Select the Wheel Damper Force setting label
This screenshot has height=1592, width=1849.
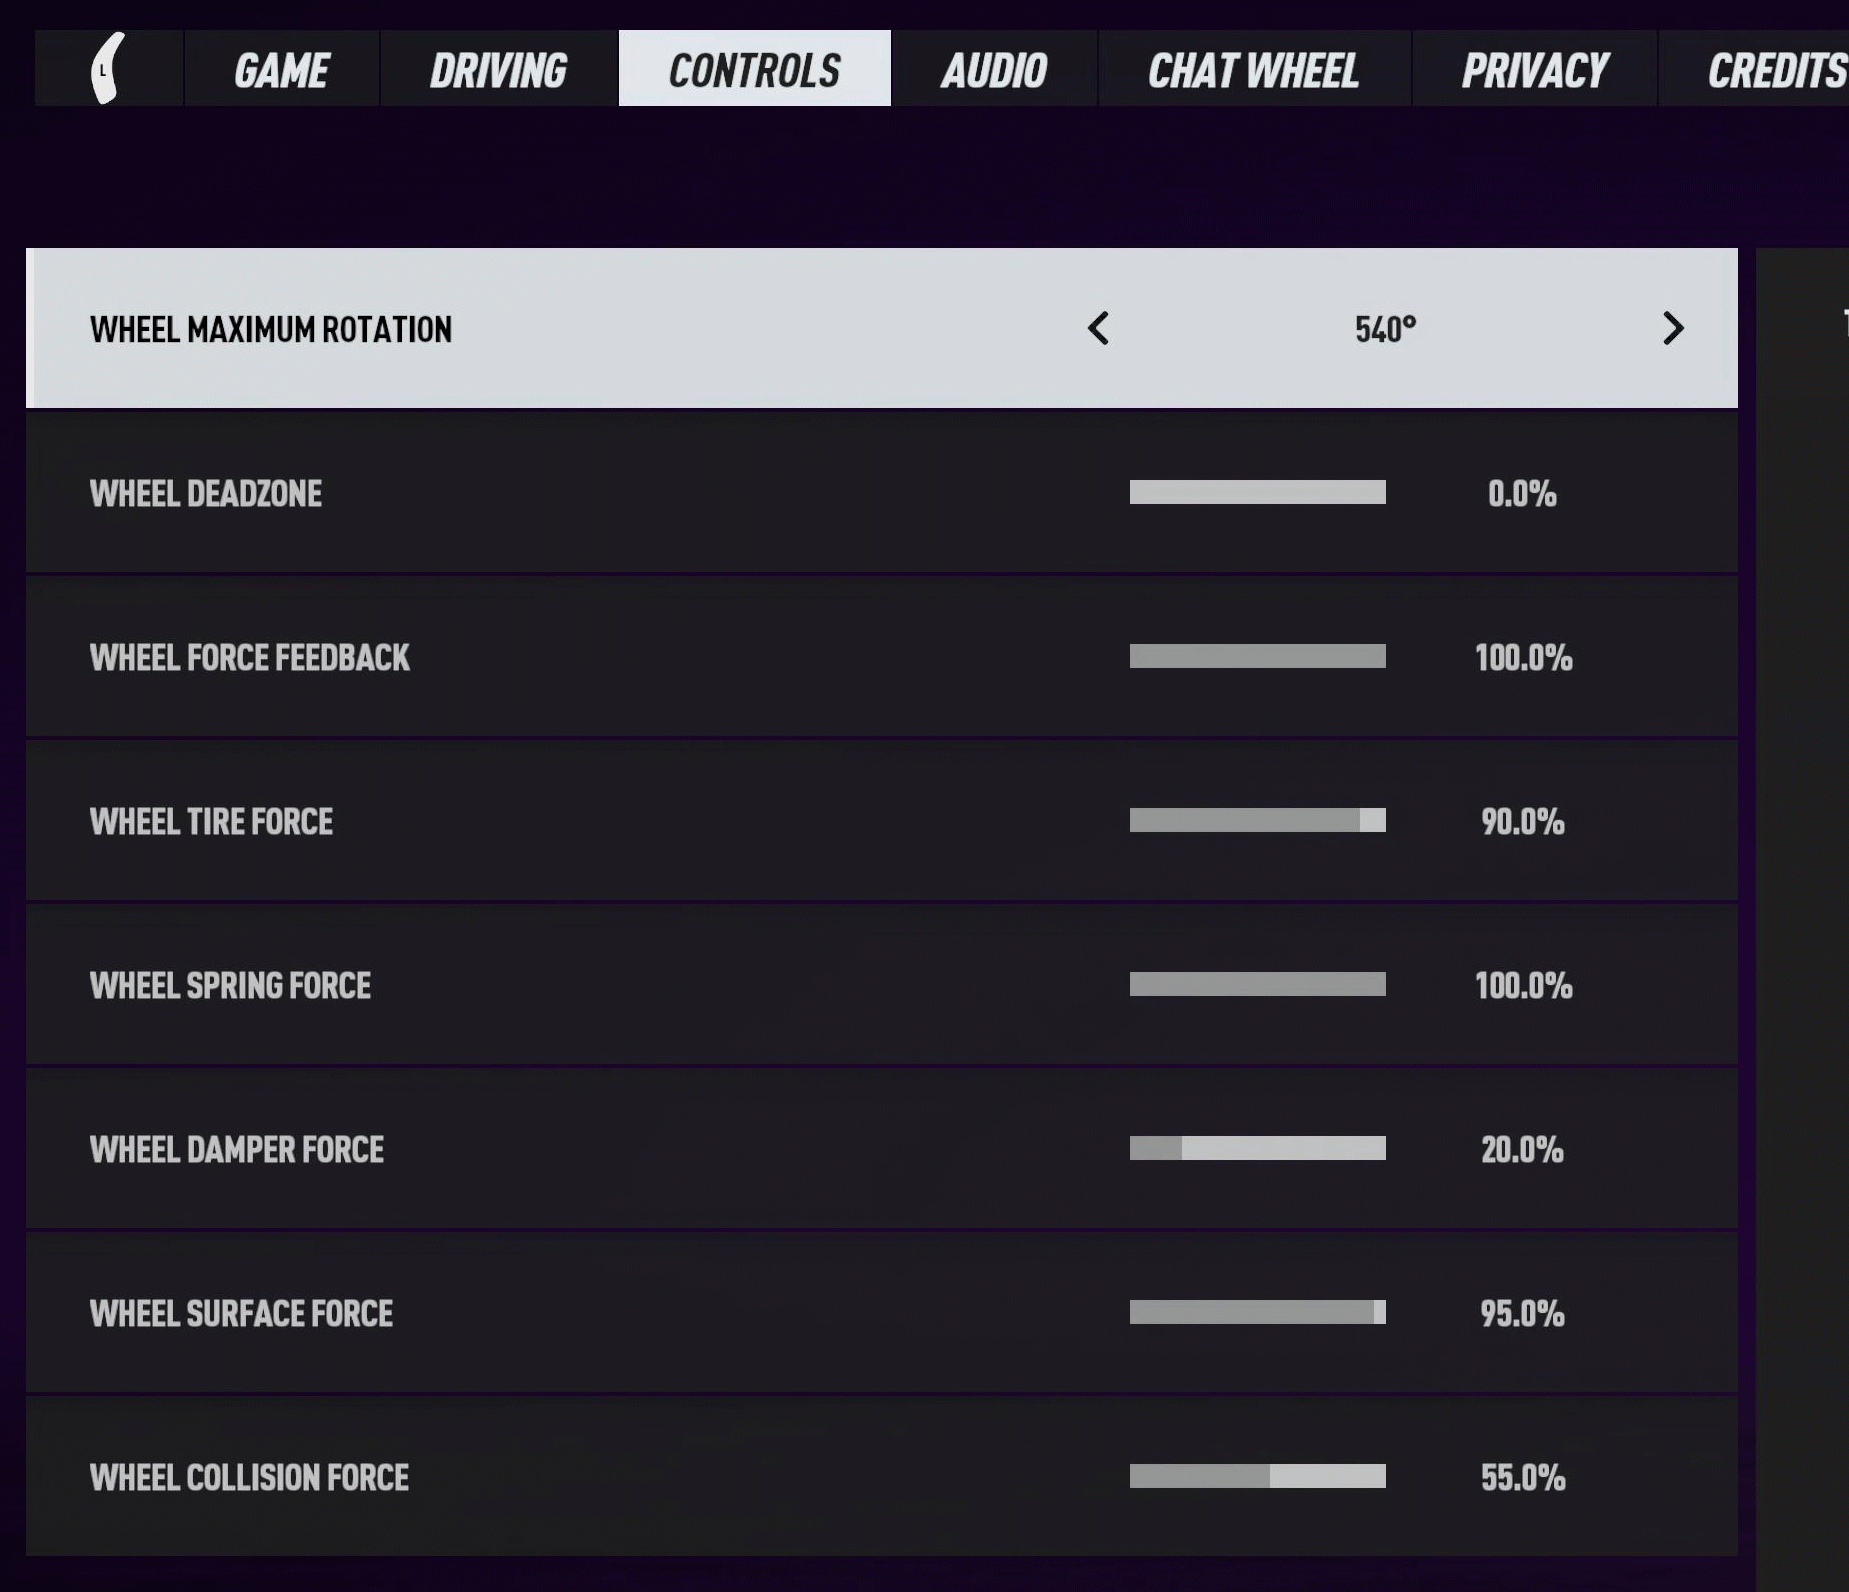pyautogui.click(x=237, y=1149)
